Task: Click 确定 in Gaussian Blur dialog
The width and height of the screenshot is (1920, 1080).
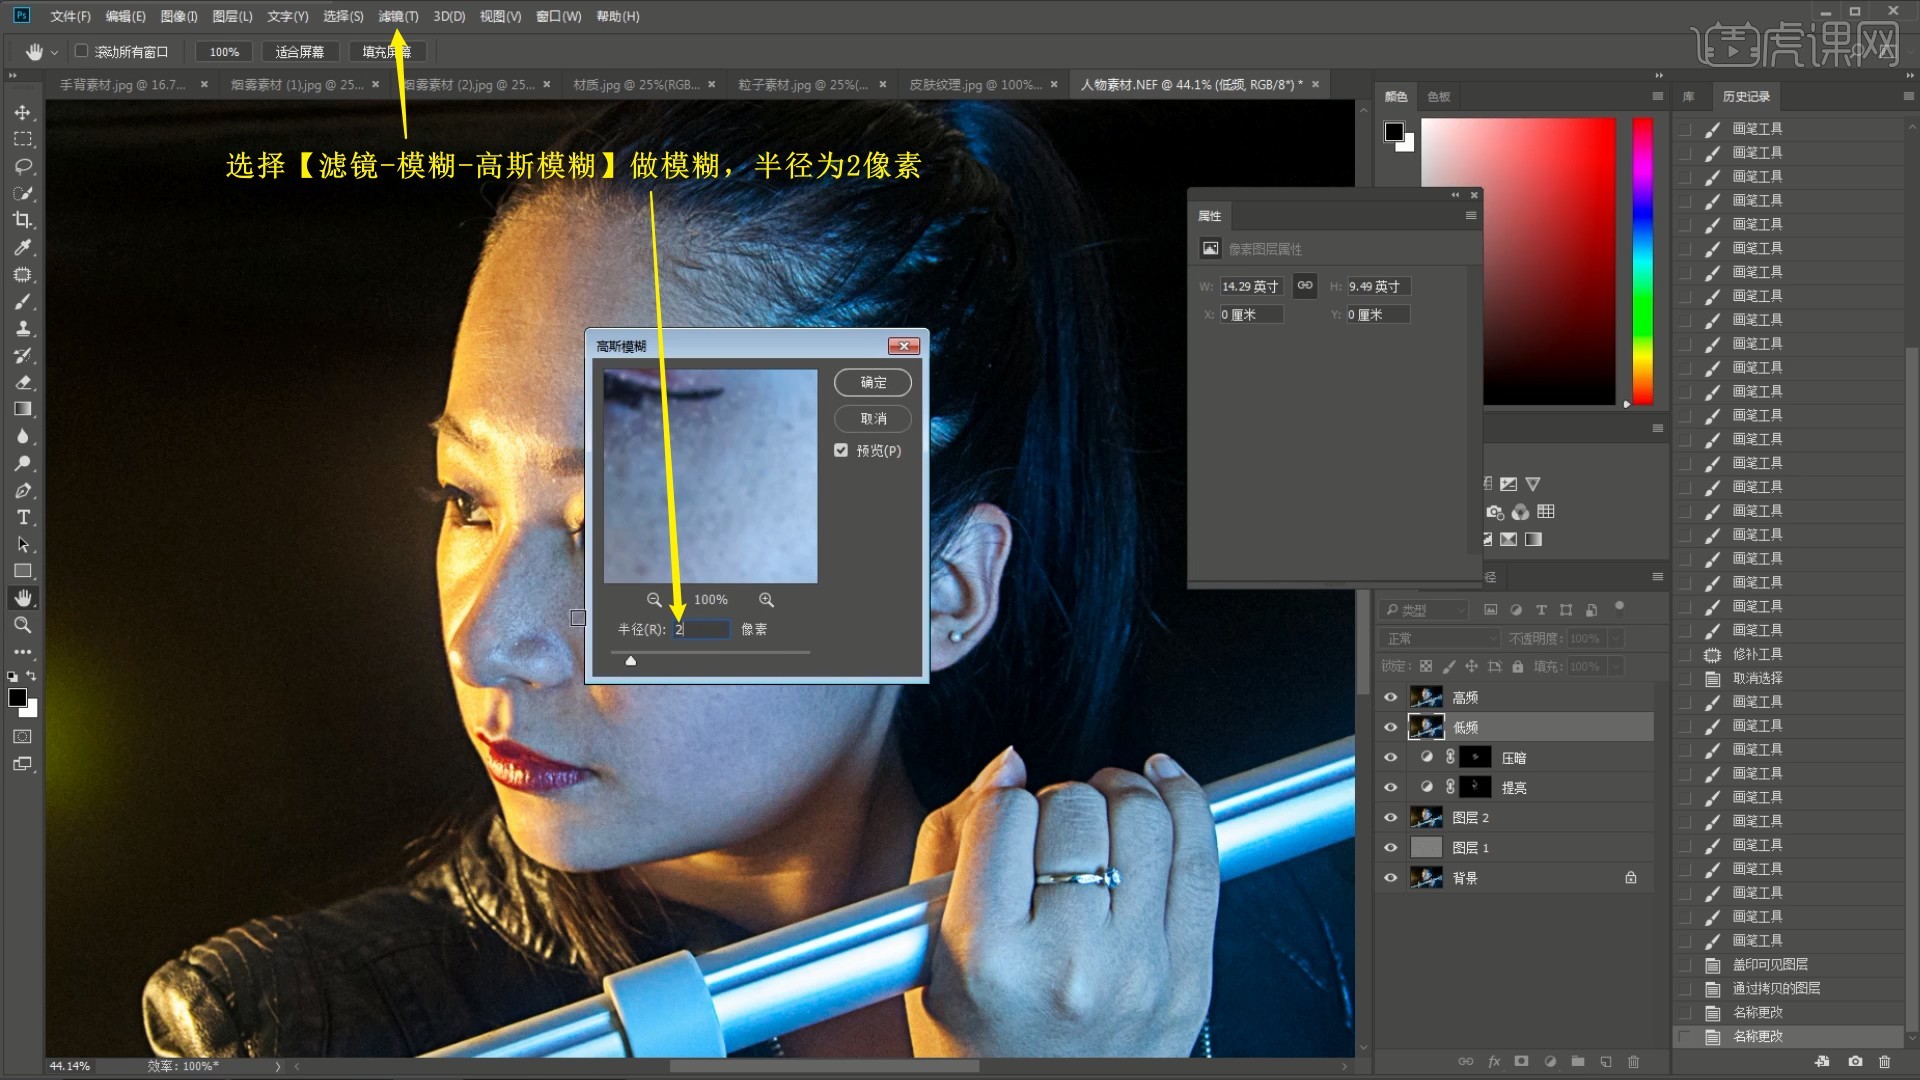Action: coord(873,383)
